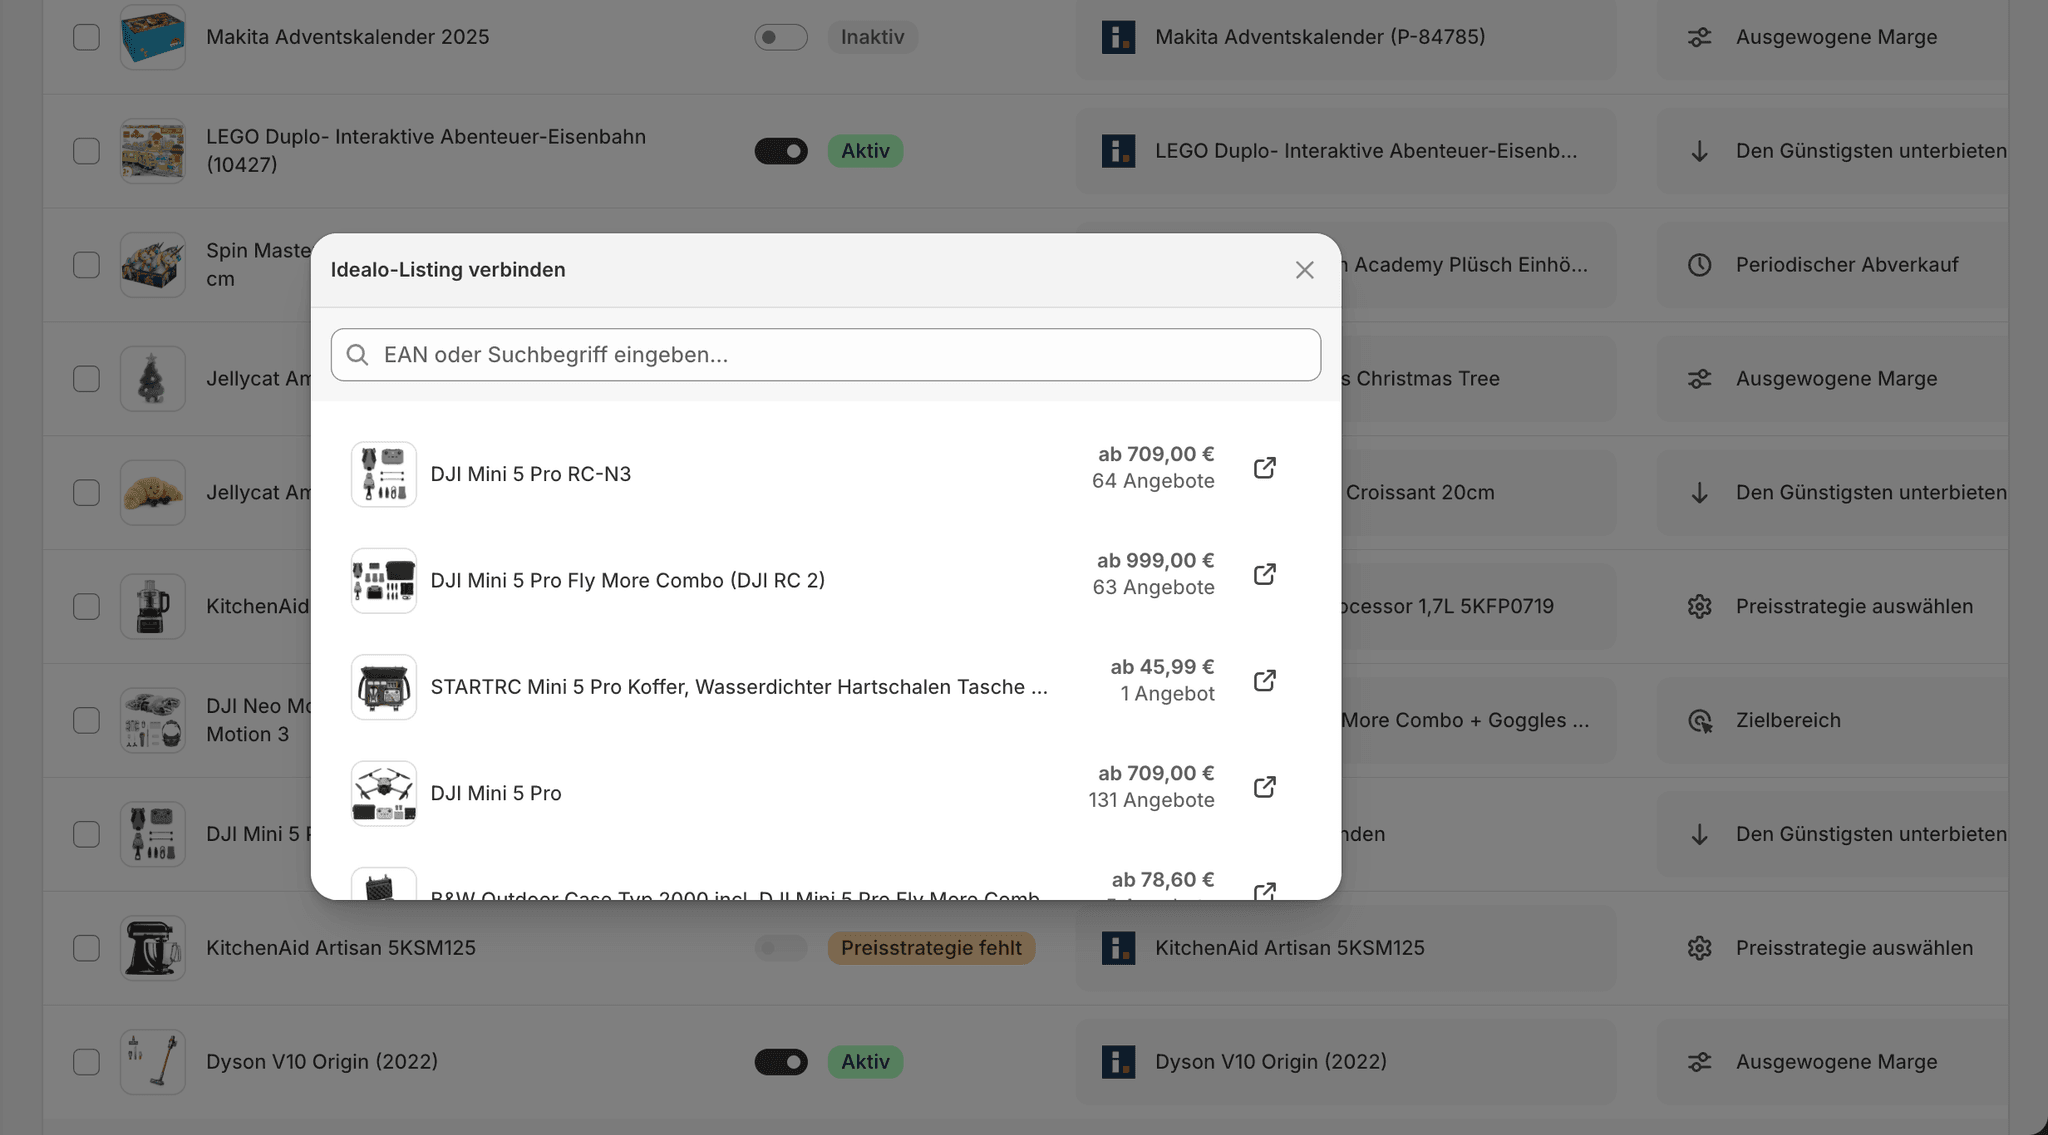Open KitchenAid Artisan 5KSM125 idealo listing
This screenshot has width=2048, height=1135.
coord(1346,948)
